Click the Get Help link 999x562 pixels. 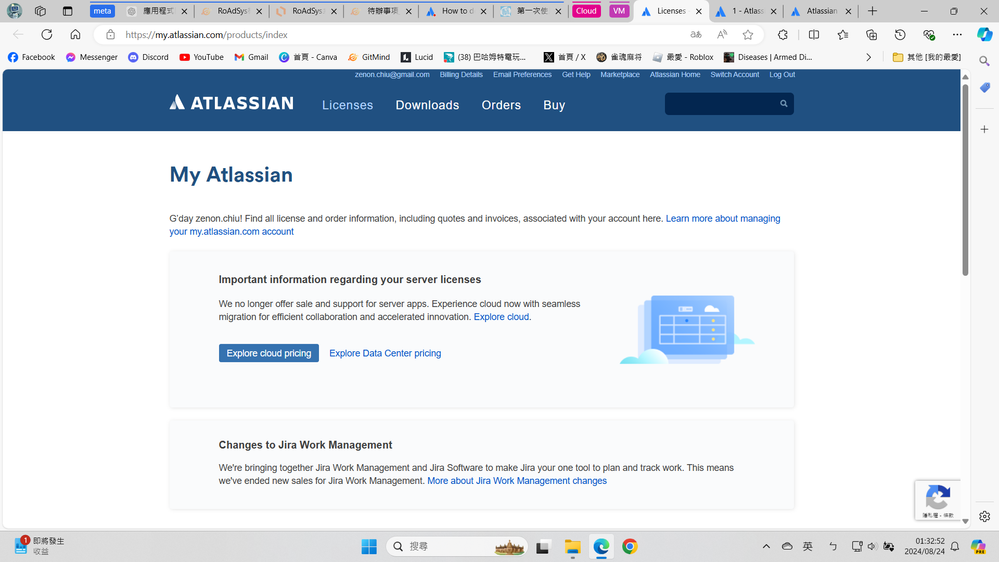pyautogui.click(x=576, y=75)
